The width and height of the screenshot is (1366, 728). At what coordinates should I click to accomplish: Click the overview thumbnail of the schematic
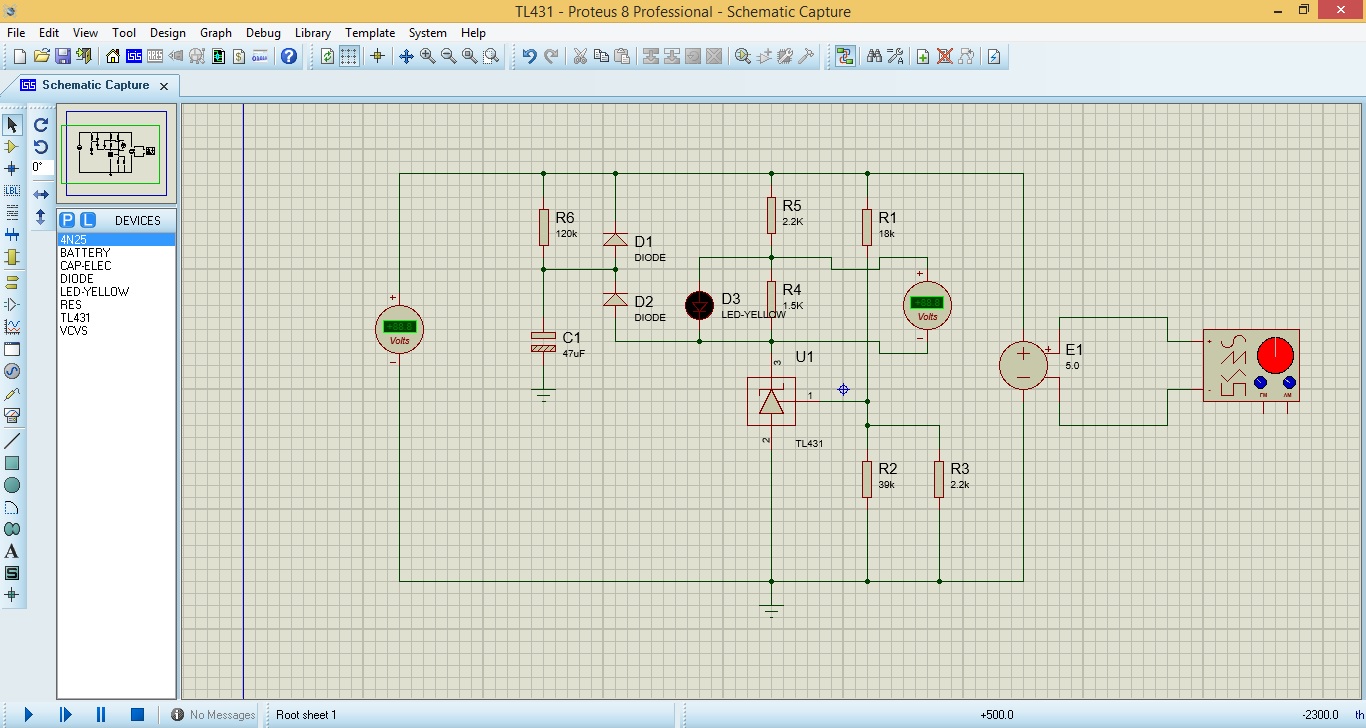click(116, 153)
